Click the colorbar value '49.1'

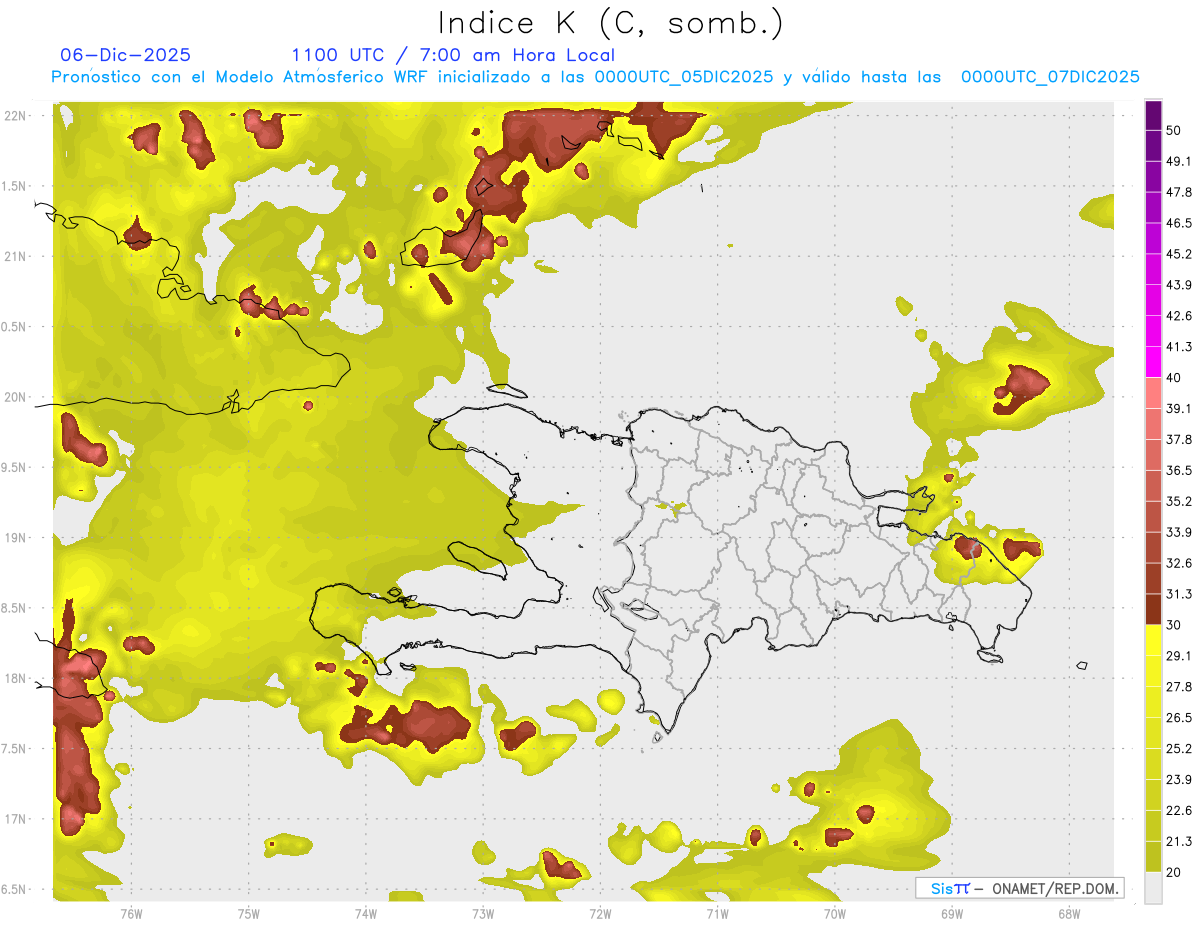coord(1179,161)
